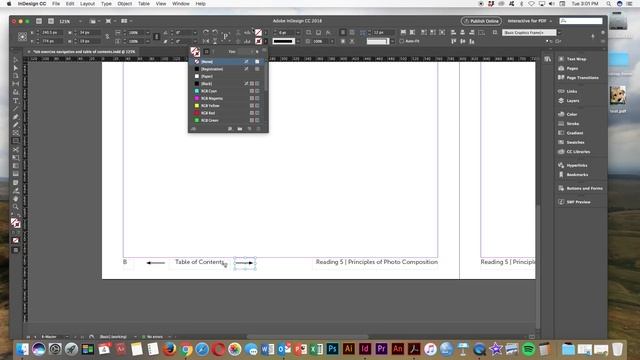The height and width of the screenshot is (360, 640).
Task: Select the Type tool
Action: coord(16,101)
